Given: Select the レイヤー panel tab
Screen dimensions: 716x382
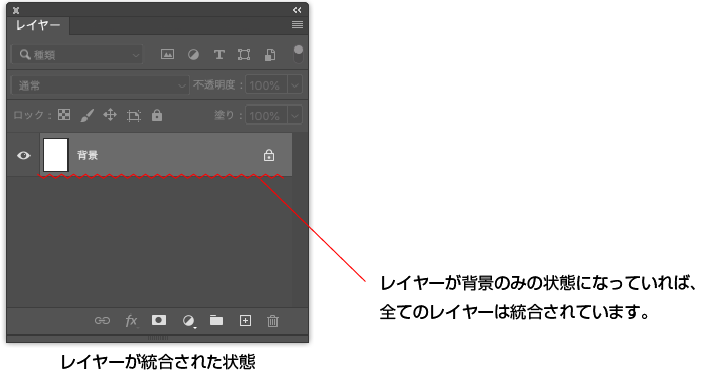Looking at the screenshot, I should click(x=38, y=26).
